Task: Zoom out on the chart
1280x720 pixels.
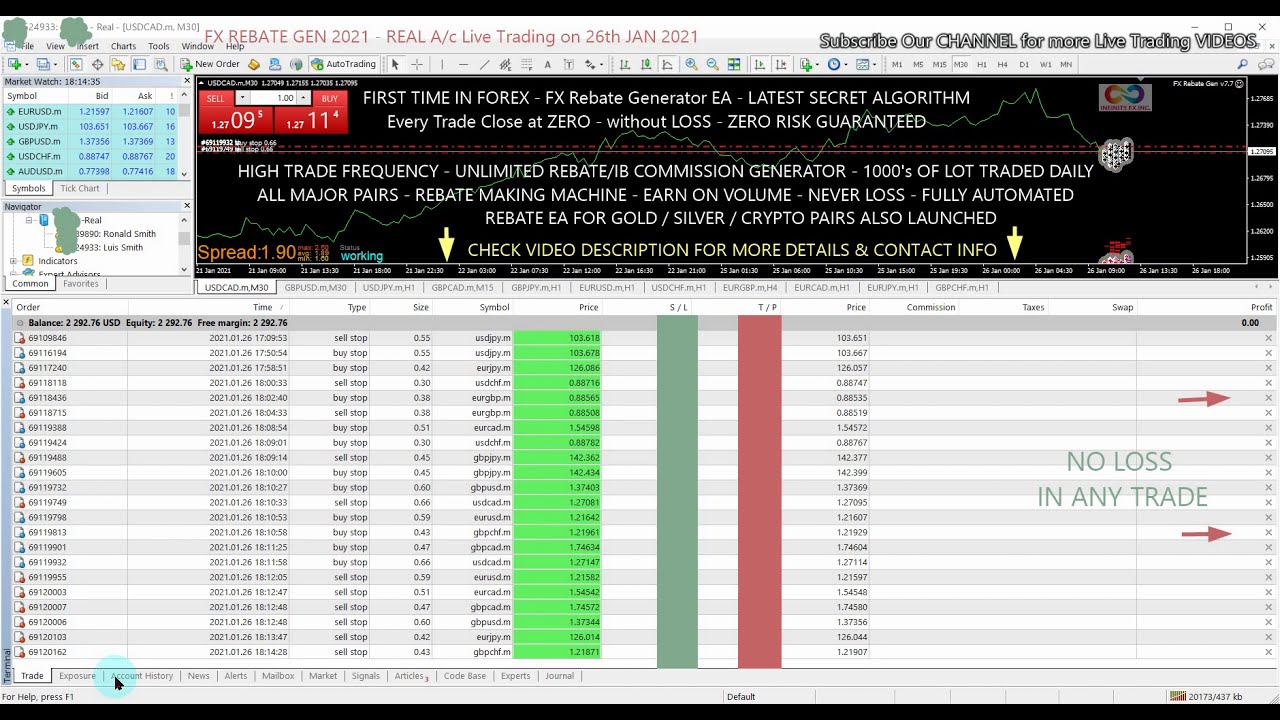Action: point(712,64)
